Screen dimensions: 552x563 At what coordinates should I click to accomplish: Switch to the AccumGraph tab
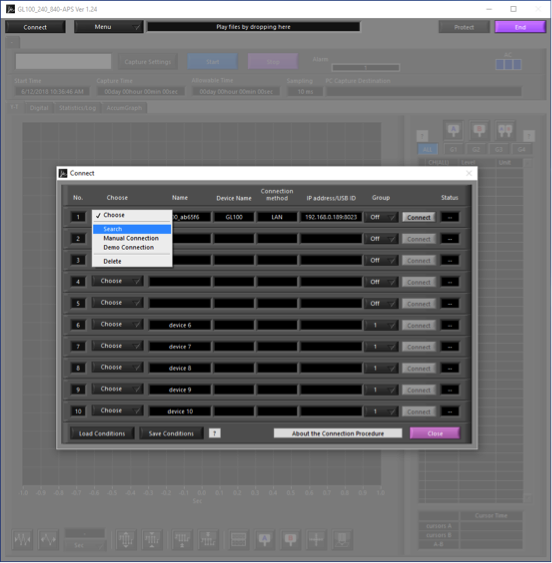point(124,108)
